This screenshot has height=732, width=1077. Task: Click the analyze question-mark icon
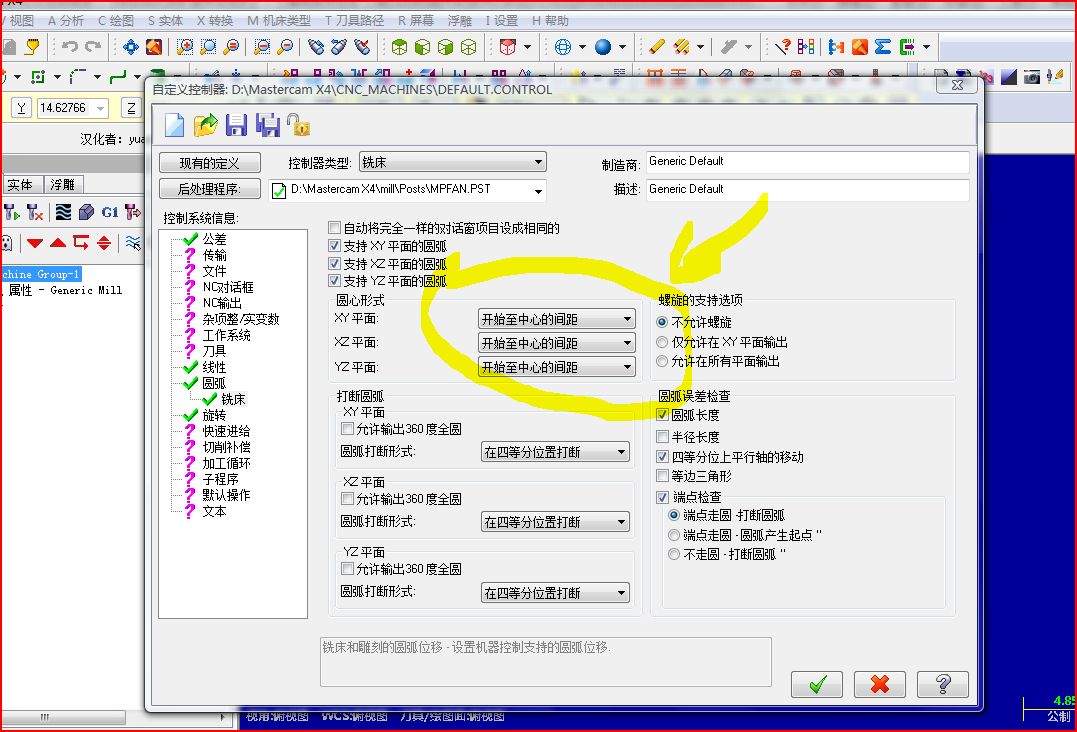coord(782,47)
